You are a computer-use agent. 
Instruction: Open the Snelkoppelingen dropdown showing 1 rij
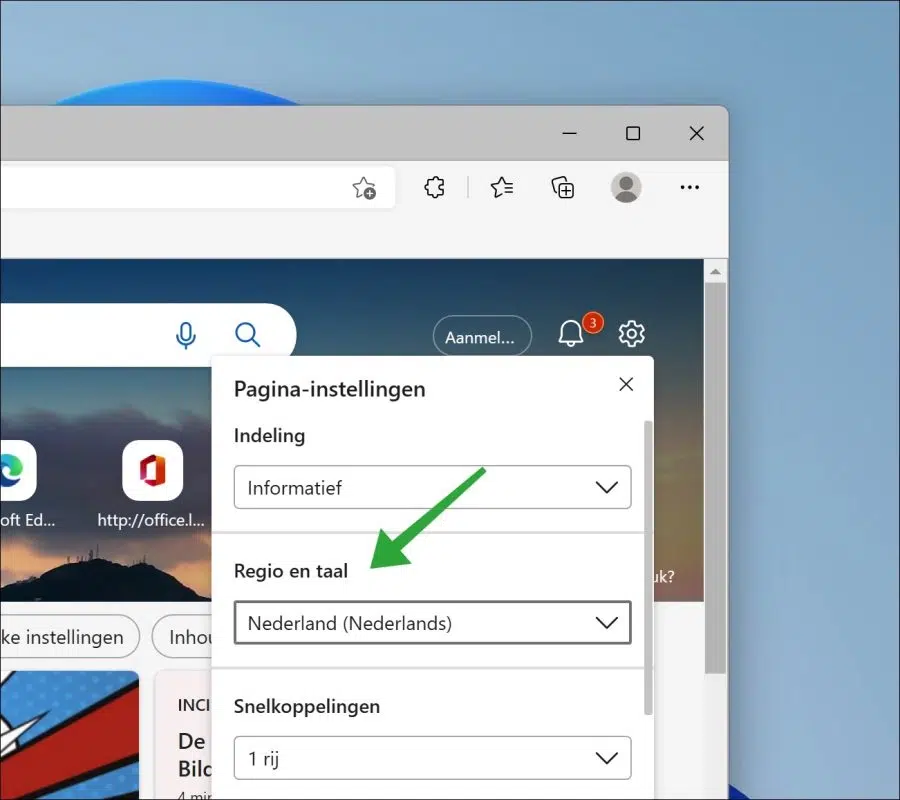click(x=433, y=758)
